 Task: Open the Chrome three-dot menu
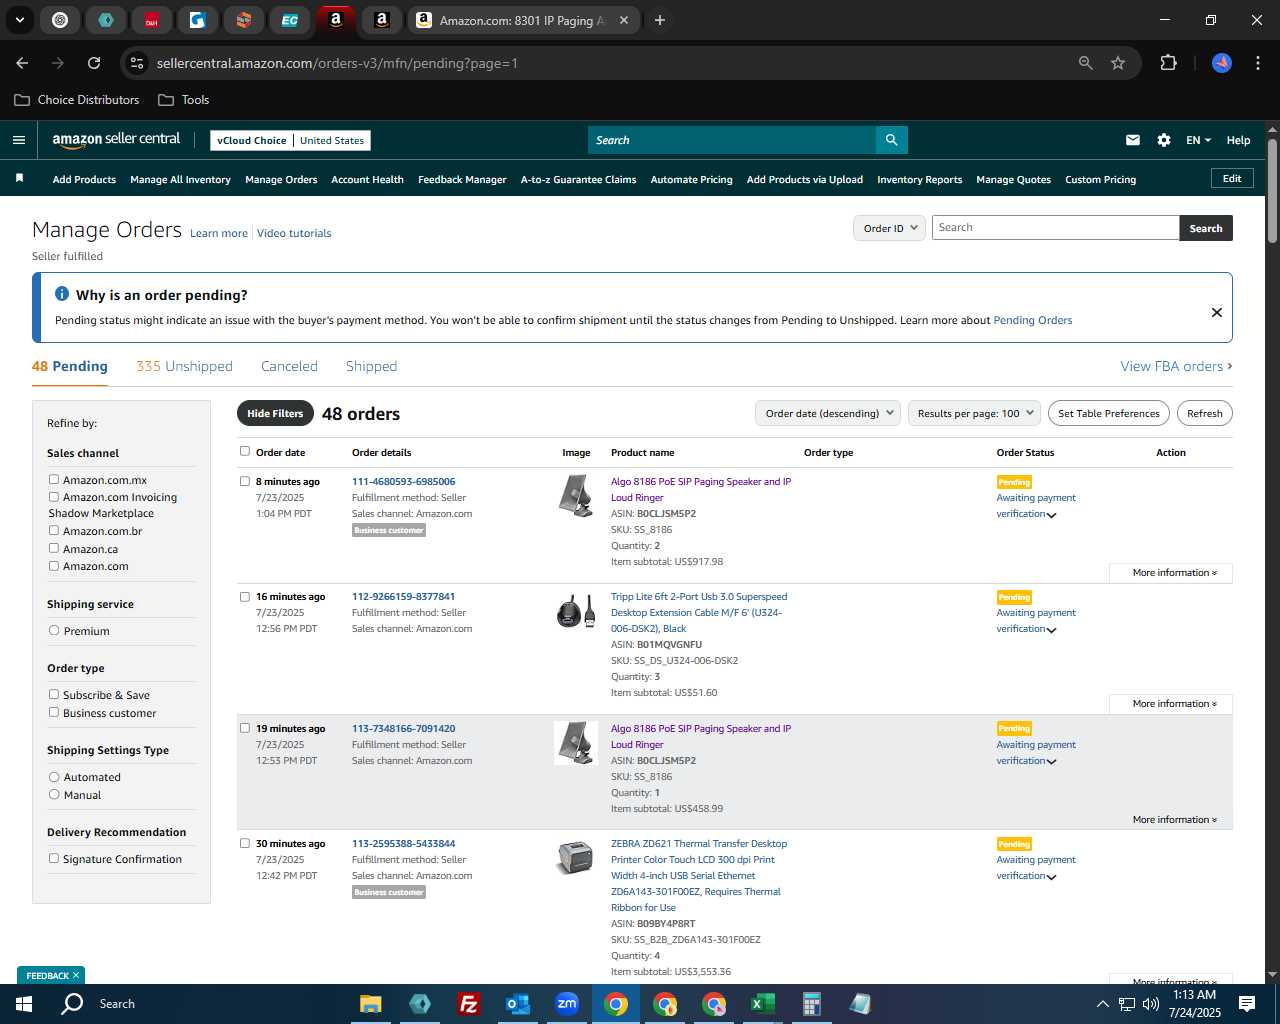coord(1256,63)
